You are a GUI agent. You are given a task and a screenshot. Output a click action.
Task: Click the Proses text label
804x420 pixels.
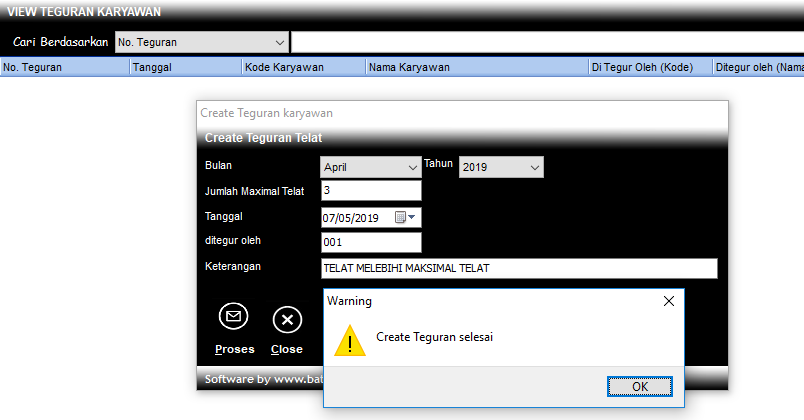pos(234,349)
